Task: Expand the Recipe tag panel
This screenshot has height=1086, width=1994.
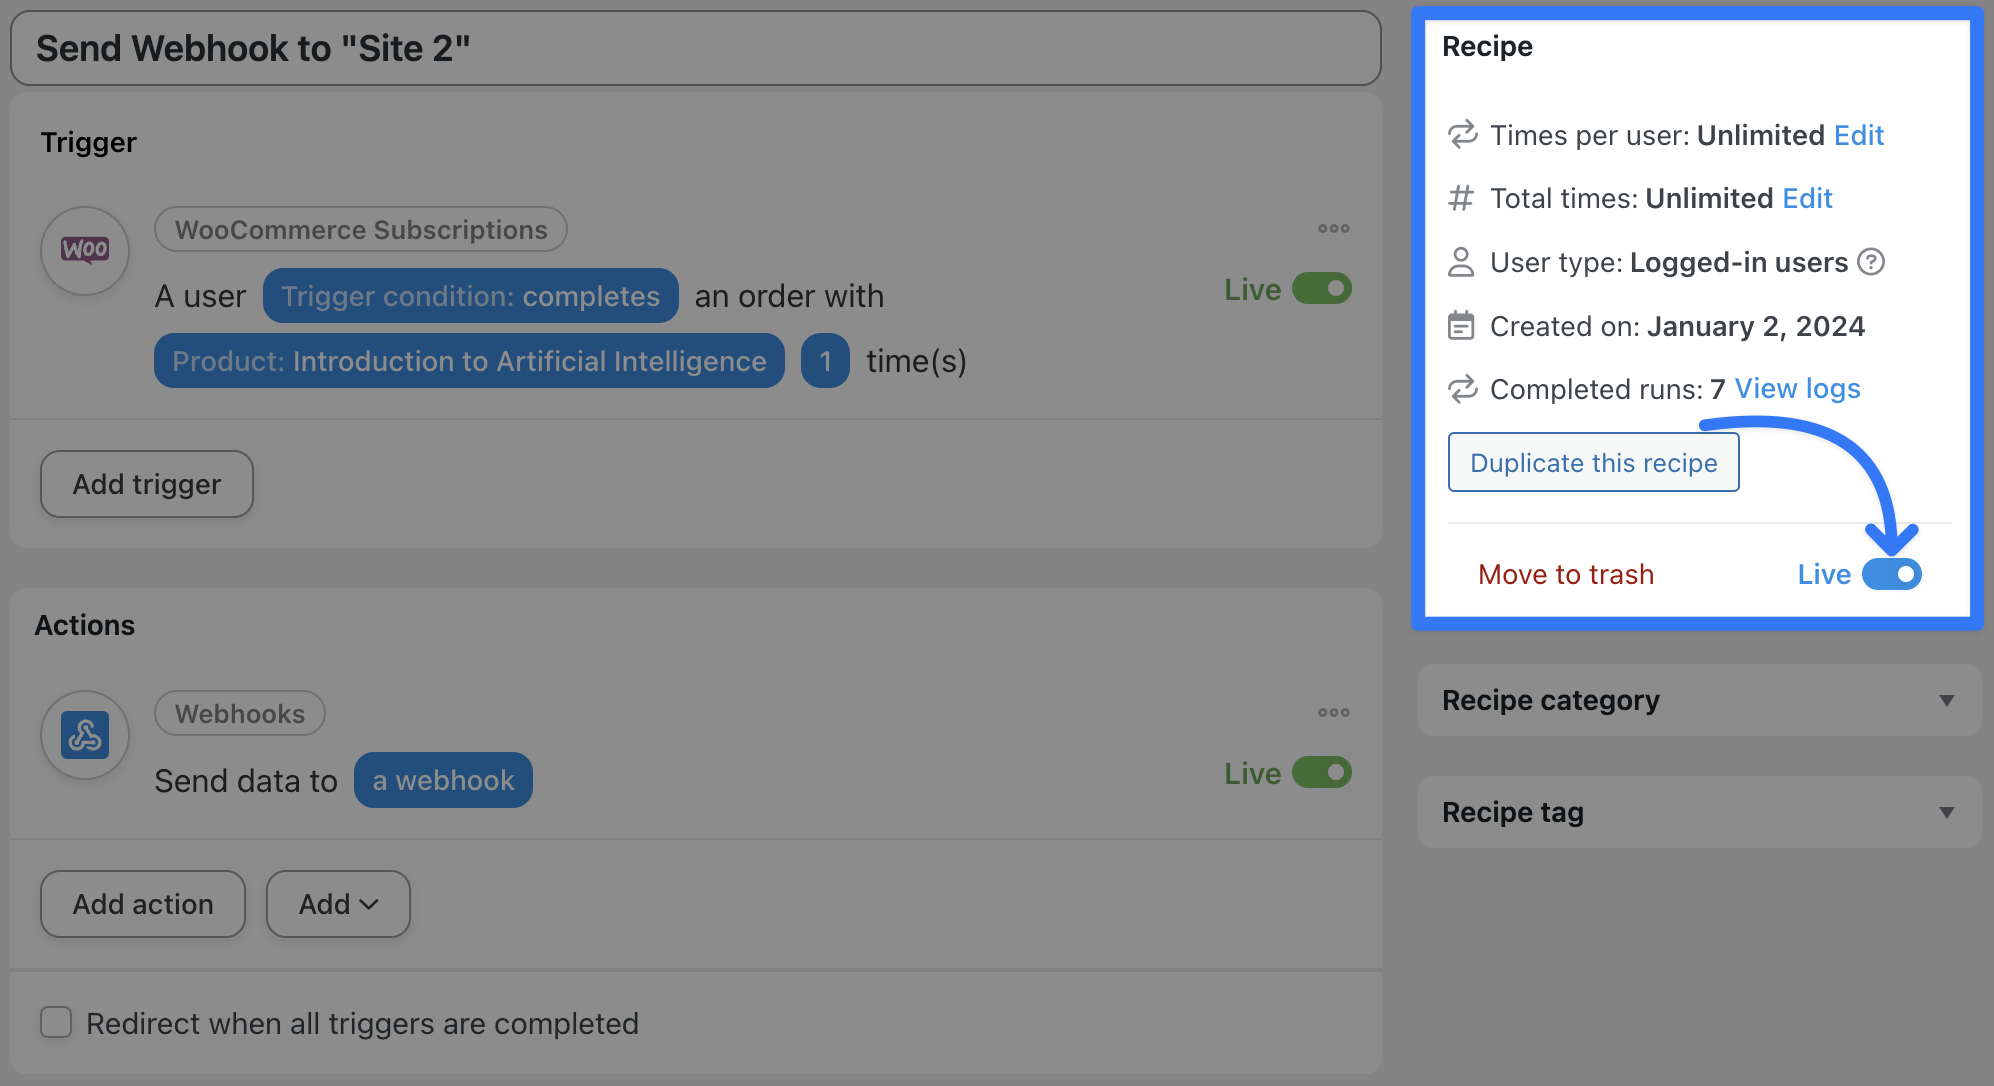Action: coord(1945,812)
